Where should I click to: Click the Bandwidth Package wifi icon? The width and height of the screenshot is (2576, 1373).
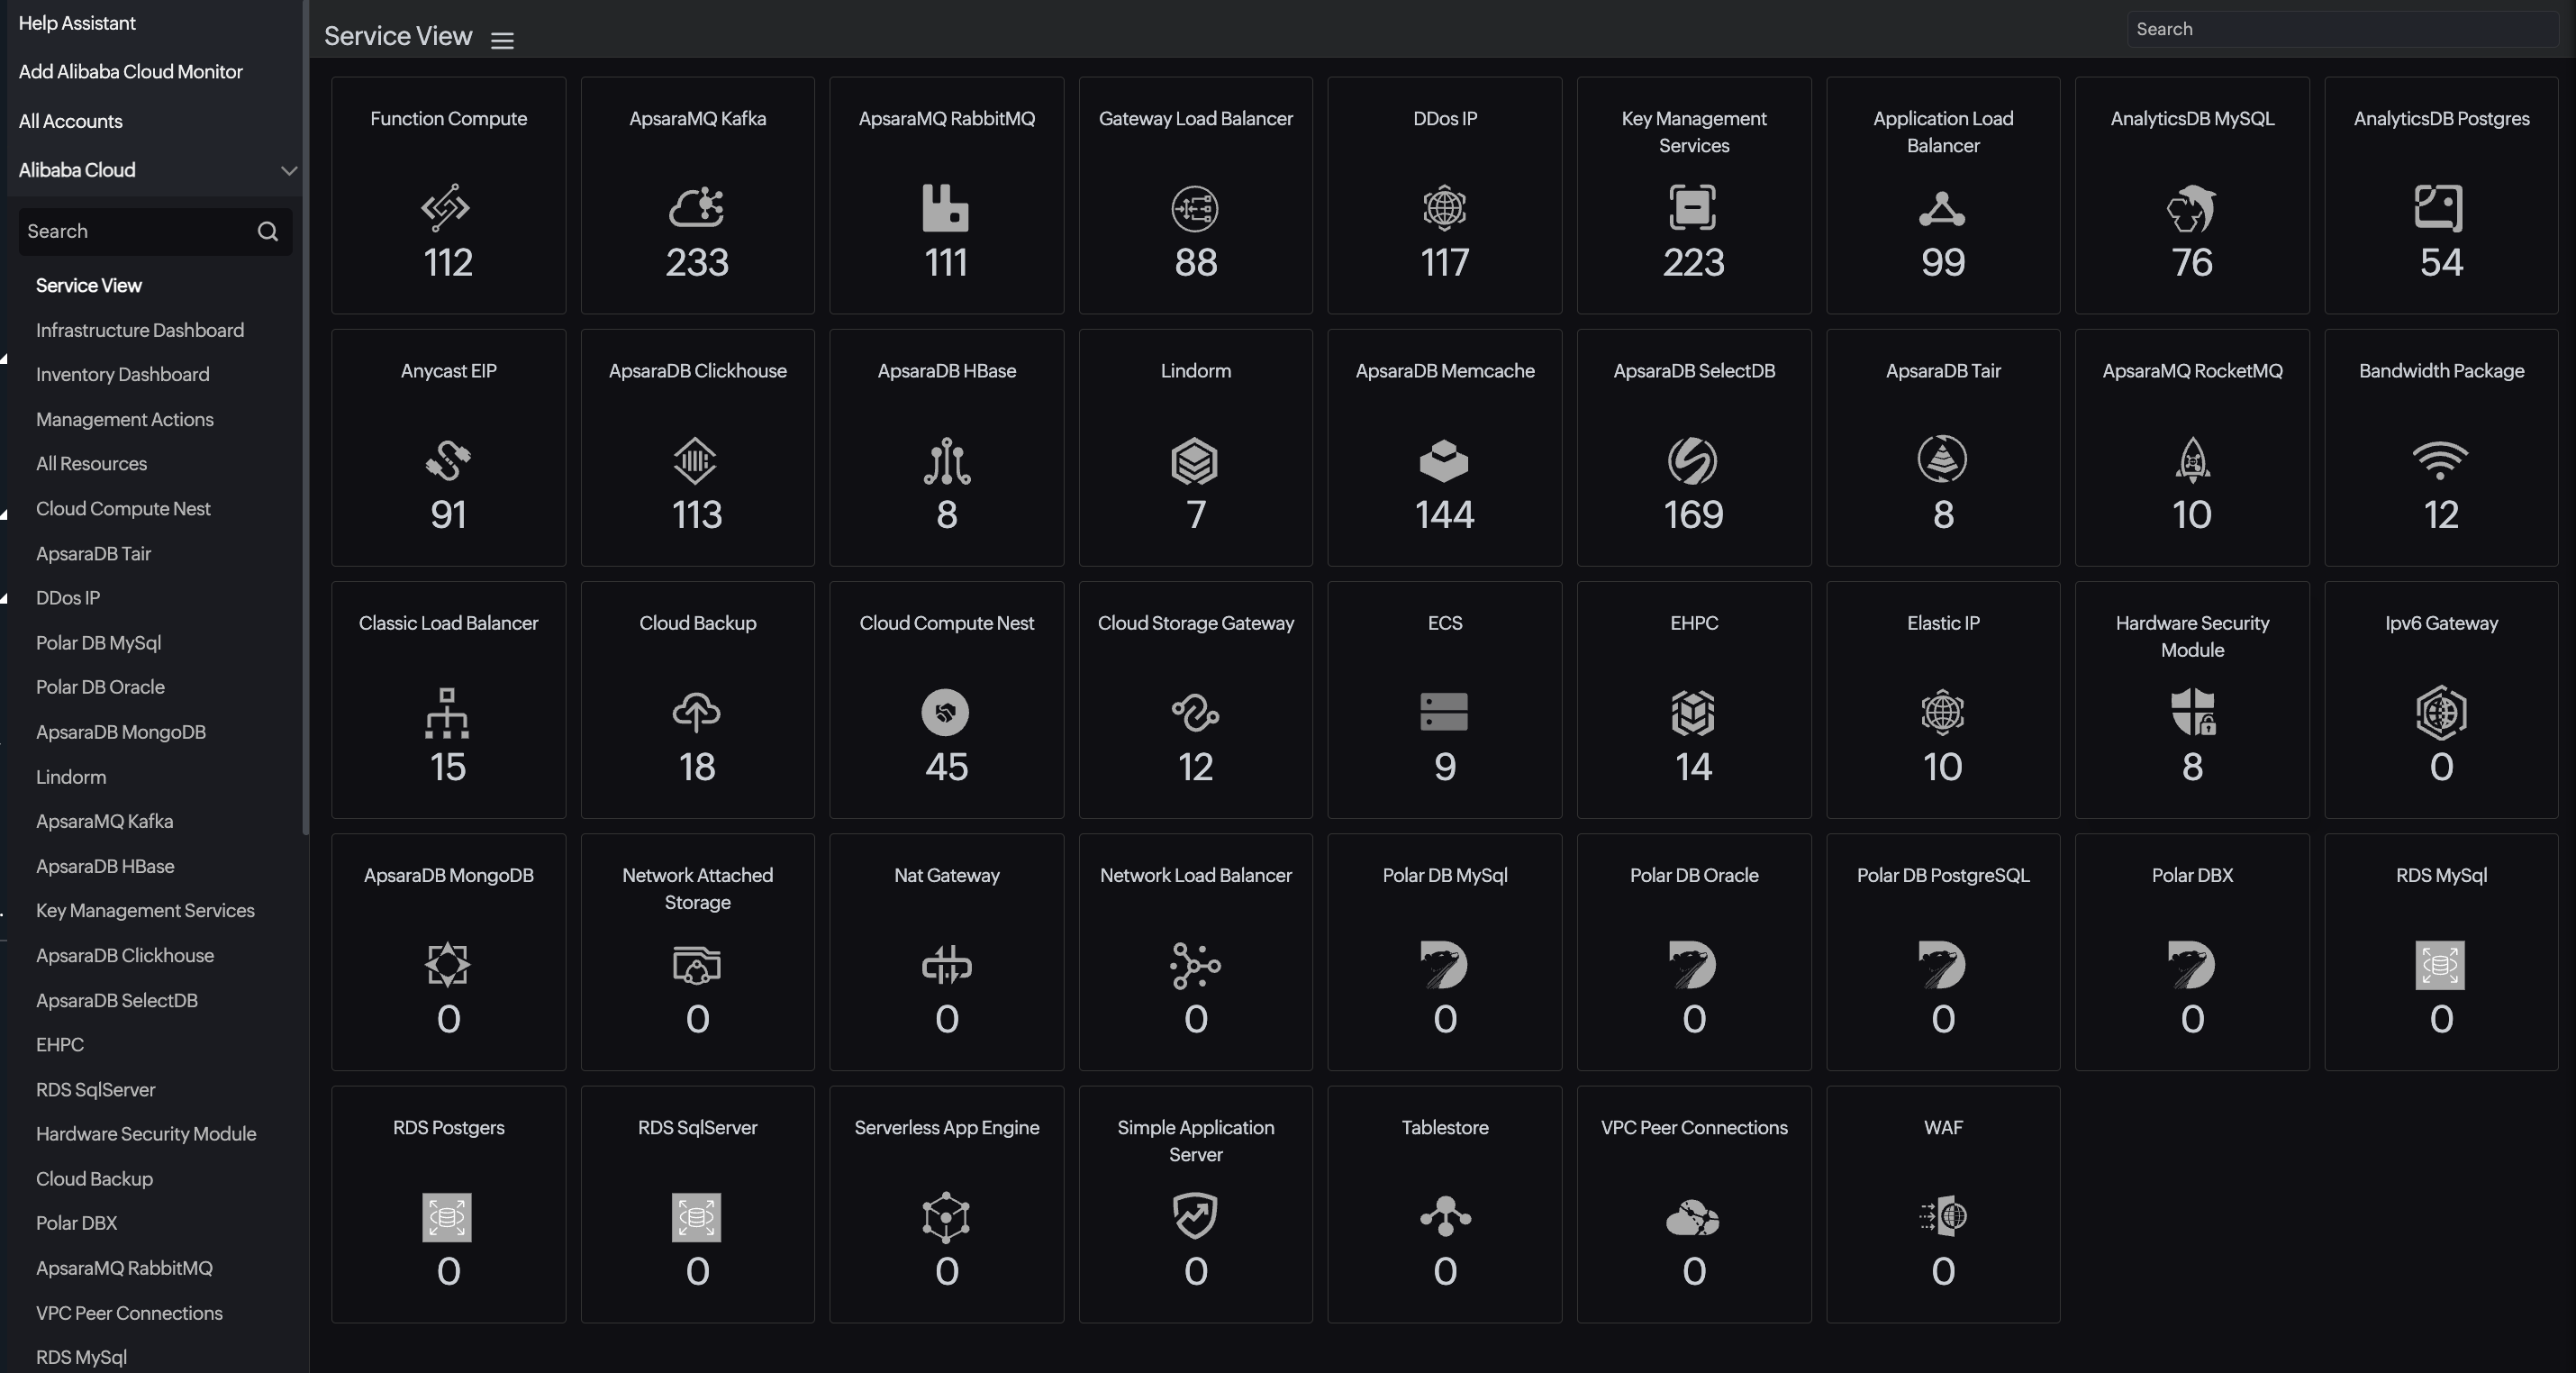(x=2440, y=461)
